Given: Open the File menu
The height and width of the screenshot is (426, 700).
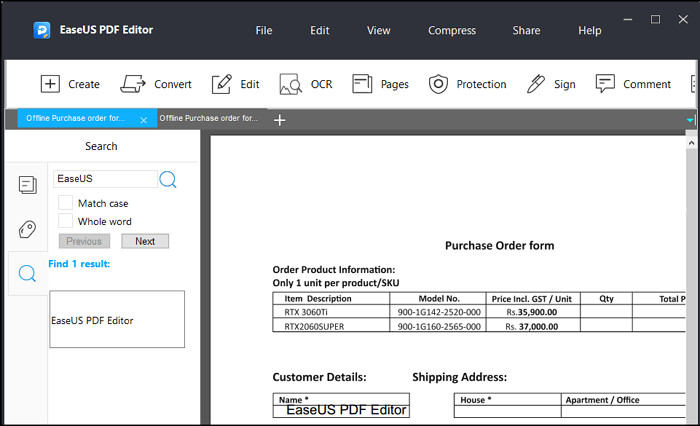Looking at the screenshot, I should (264, 30).
